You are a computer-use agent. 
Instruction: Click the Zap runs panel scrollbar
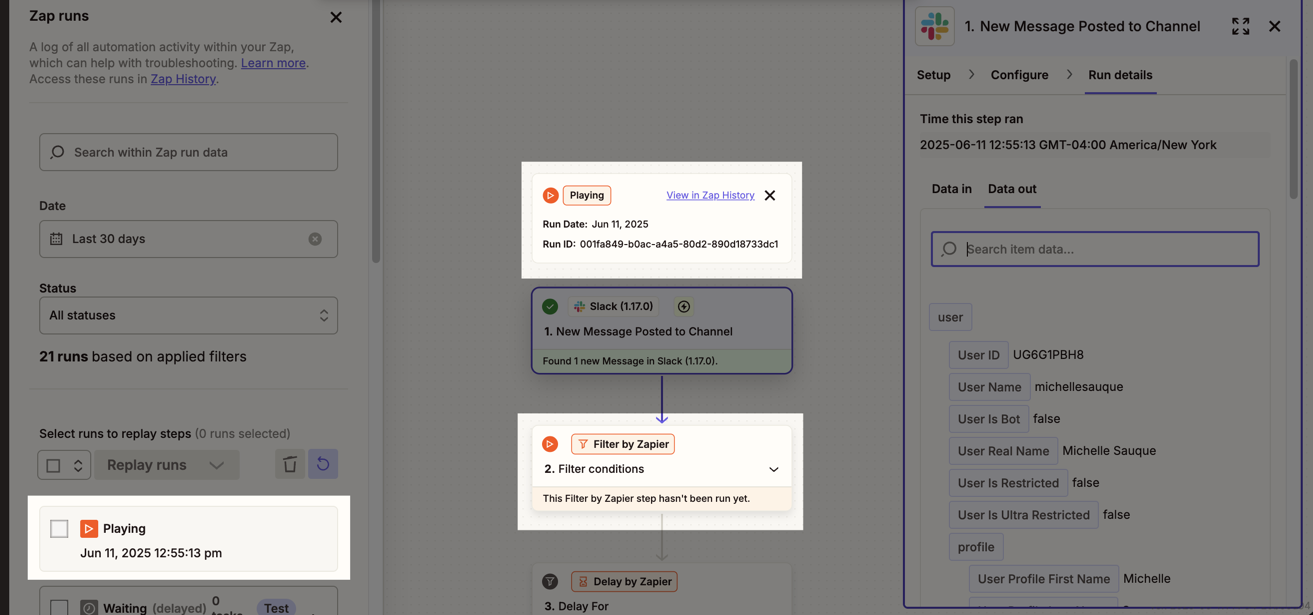pyautogui.click(x=376, y=131)
